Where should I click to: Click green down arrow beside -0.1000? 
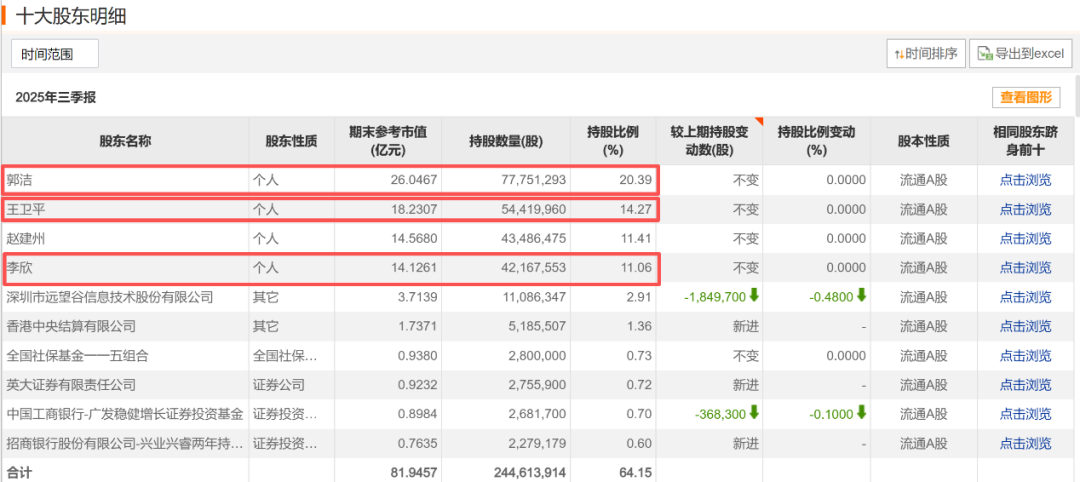point(860,414)
